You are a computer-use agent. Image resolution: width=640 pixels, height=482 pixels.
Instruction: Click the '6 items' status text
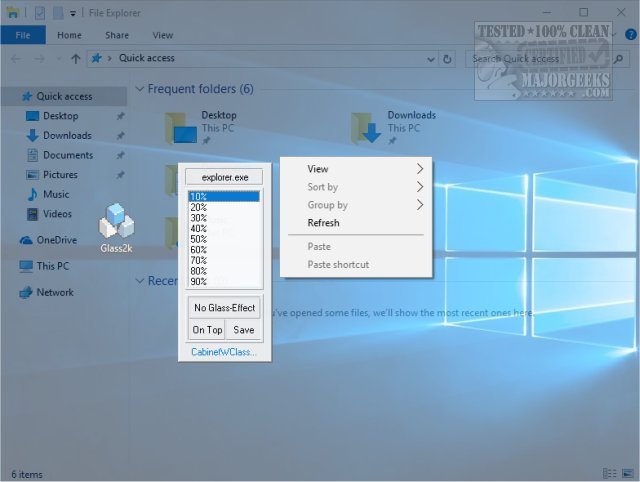[27, 474]
